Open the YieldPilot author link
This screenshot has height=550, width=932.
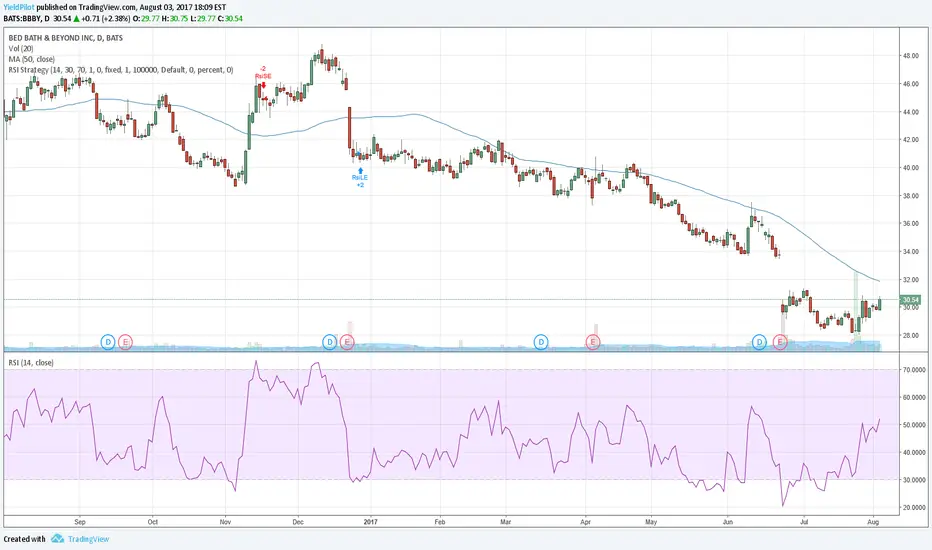click(x=19, y=8)
